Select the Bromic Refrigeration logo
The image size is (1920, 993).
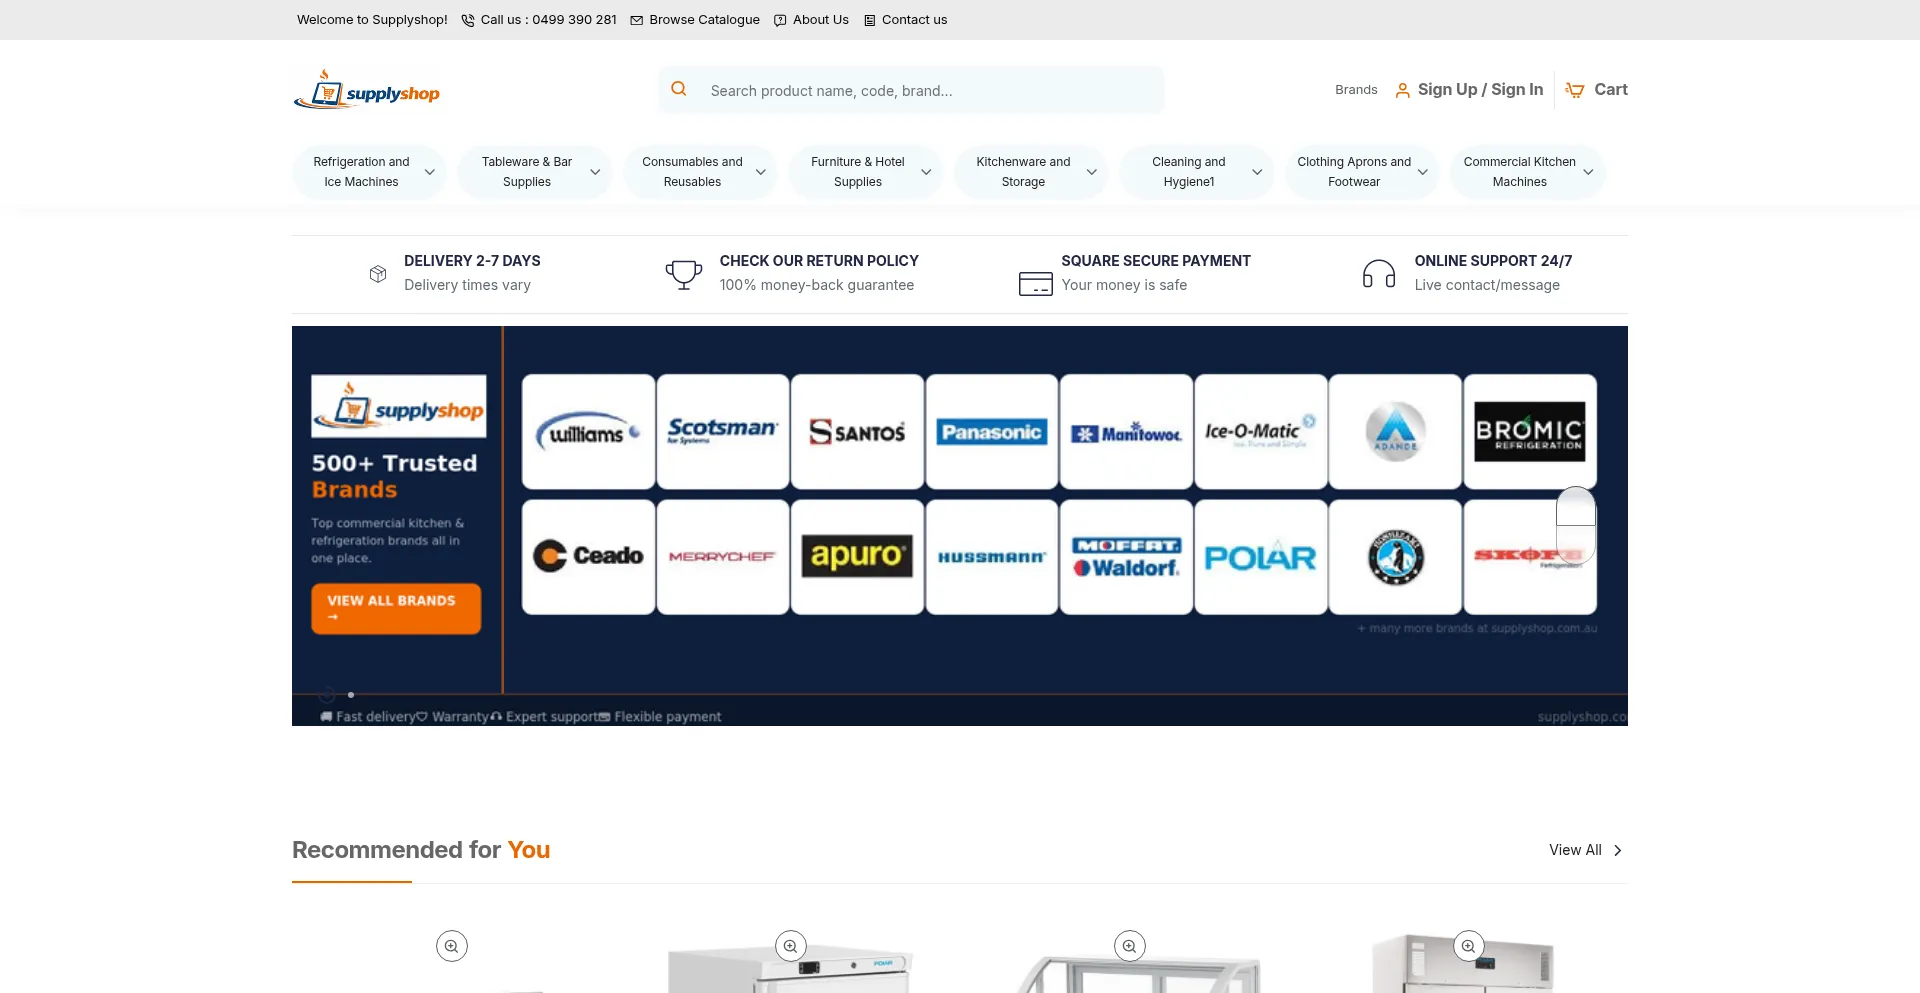point(1530,432)
